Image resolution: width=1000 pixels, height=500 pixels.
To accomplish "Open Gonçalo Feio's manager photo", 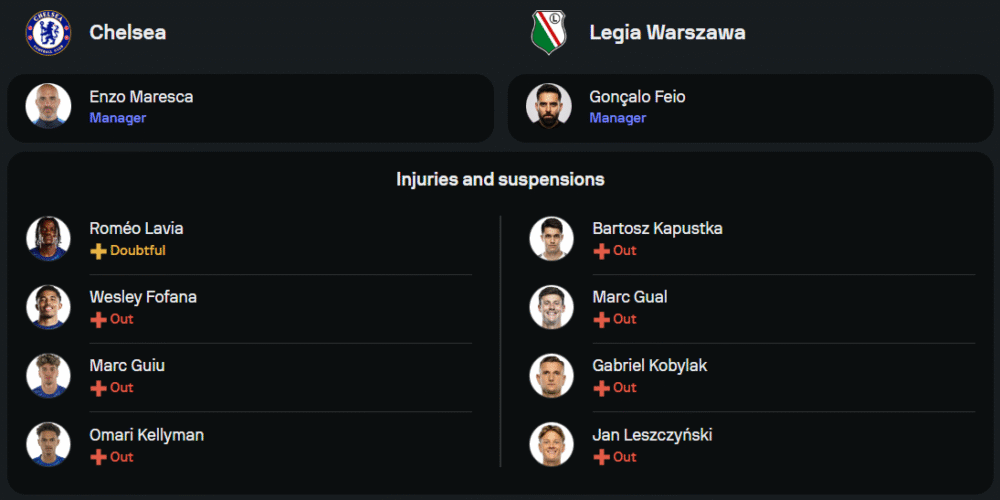I will [x=548, y=106].
